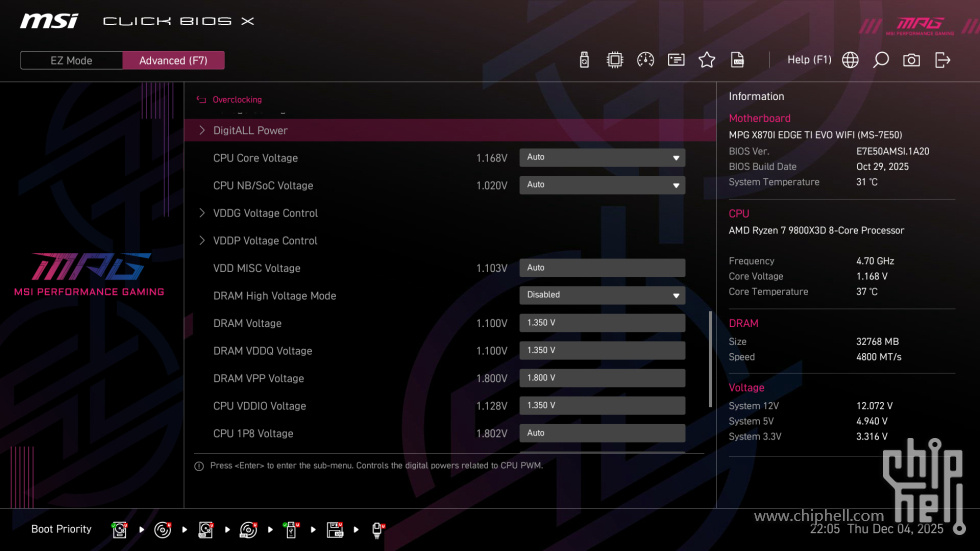Click Help (F1) button
The image size is (980, 551).
click(x=809, y=60)
